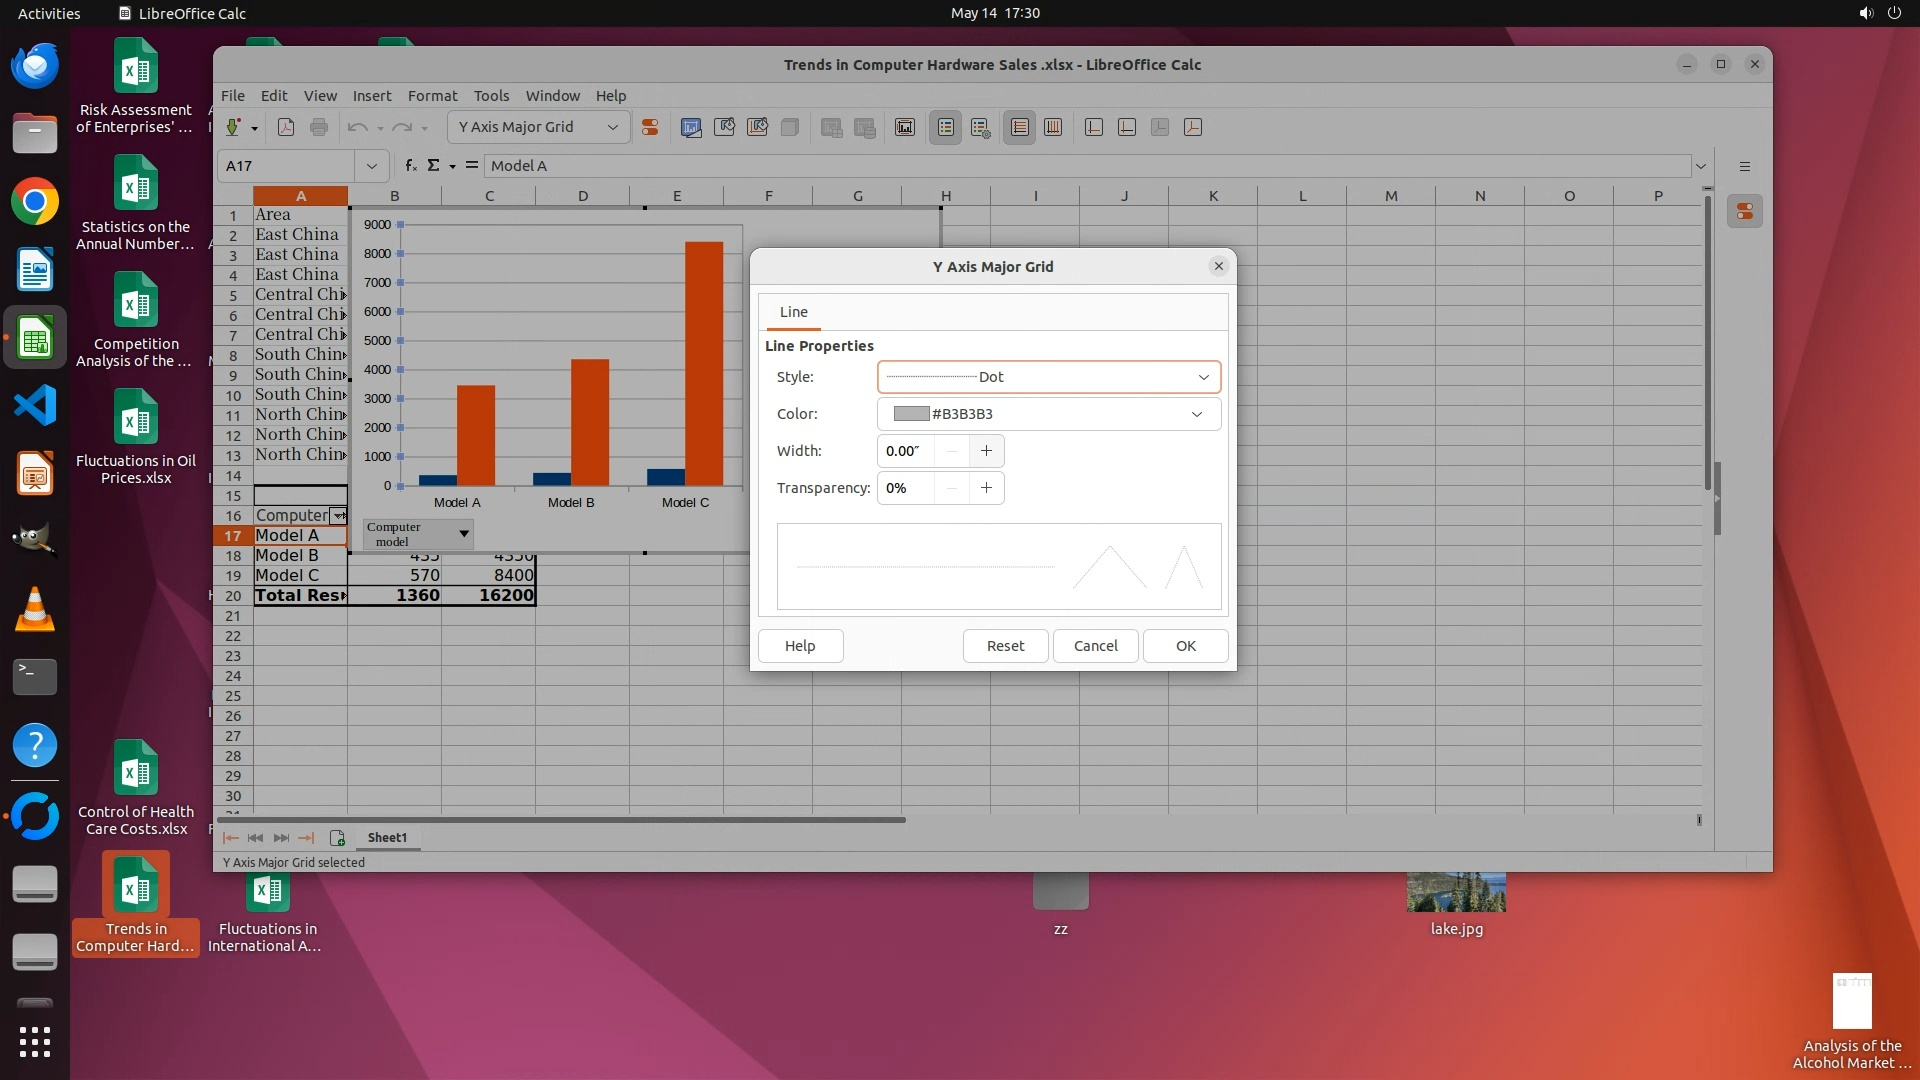The image size is (1920, 1080).
Task: Open the Format menu
Action: [432, 96]
